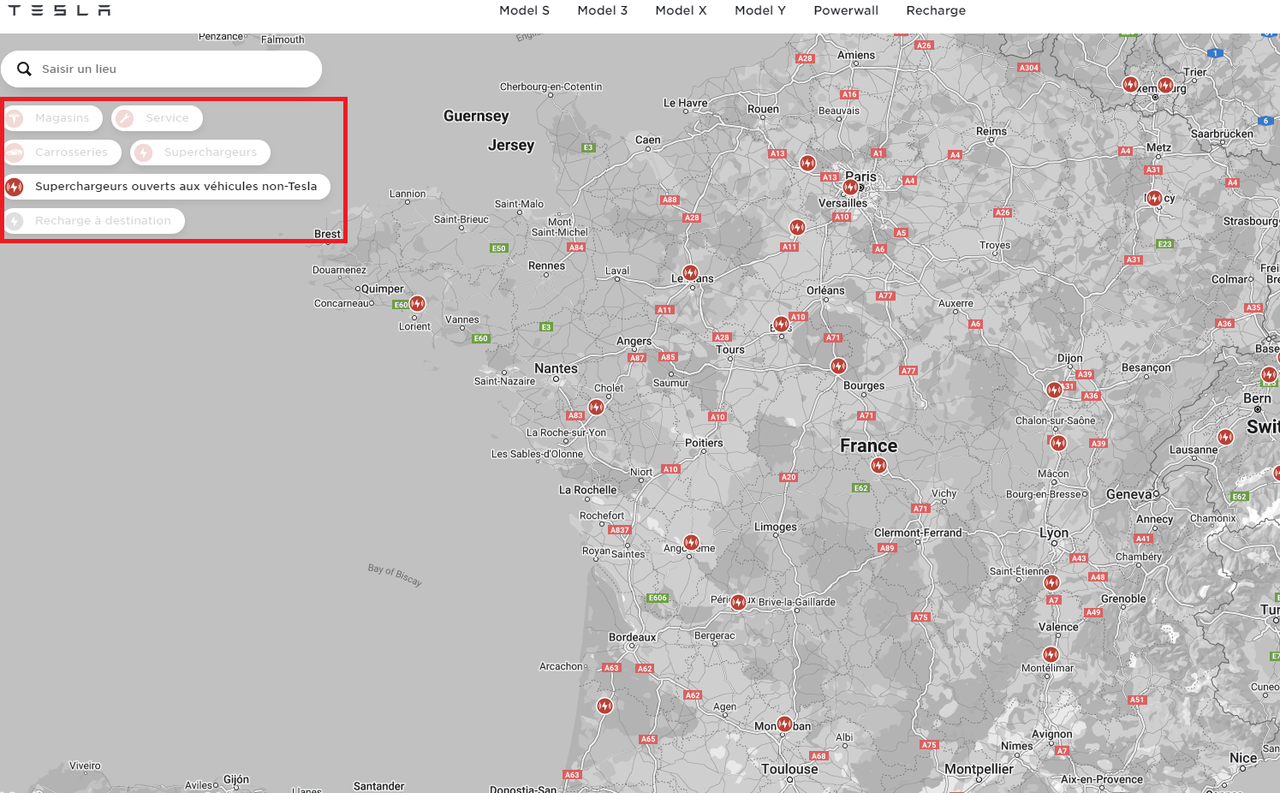Select the Supercharger pin below the France label

click(878, 465)
